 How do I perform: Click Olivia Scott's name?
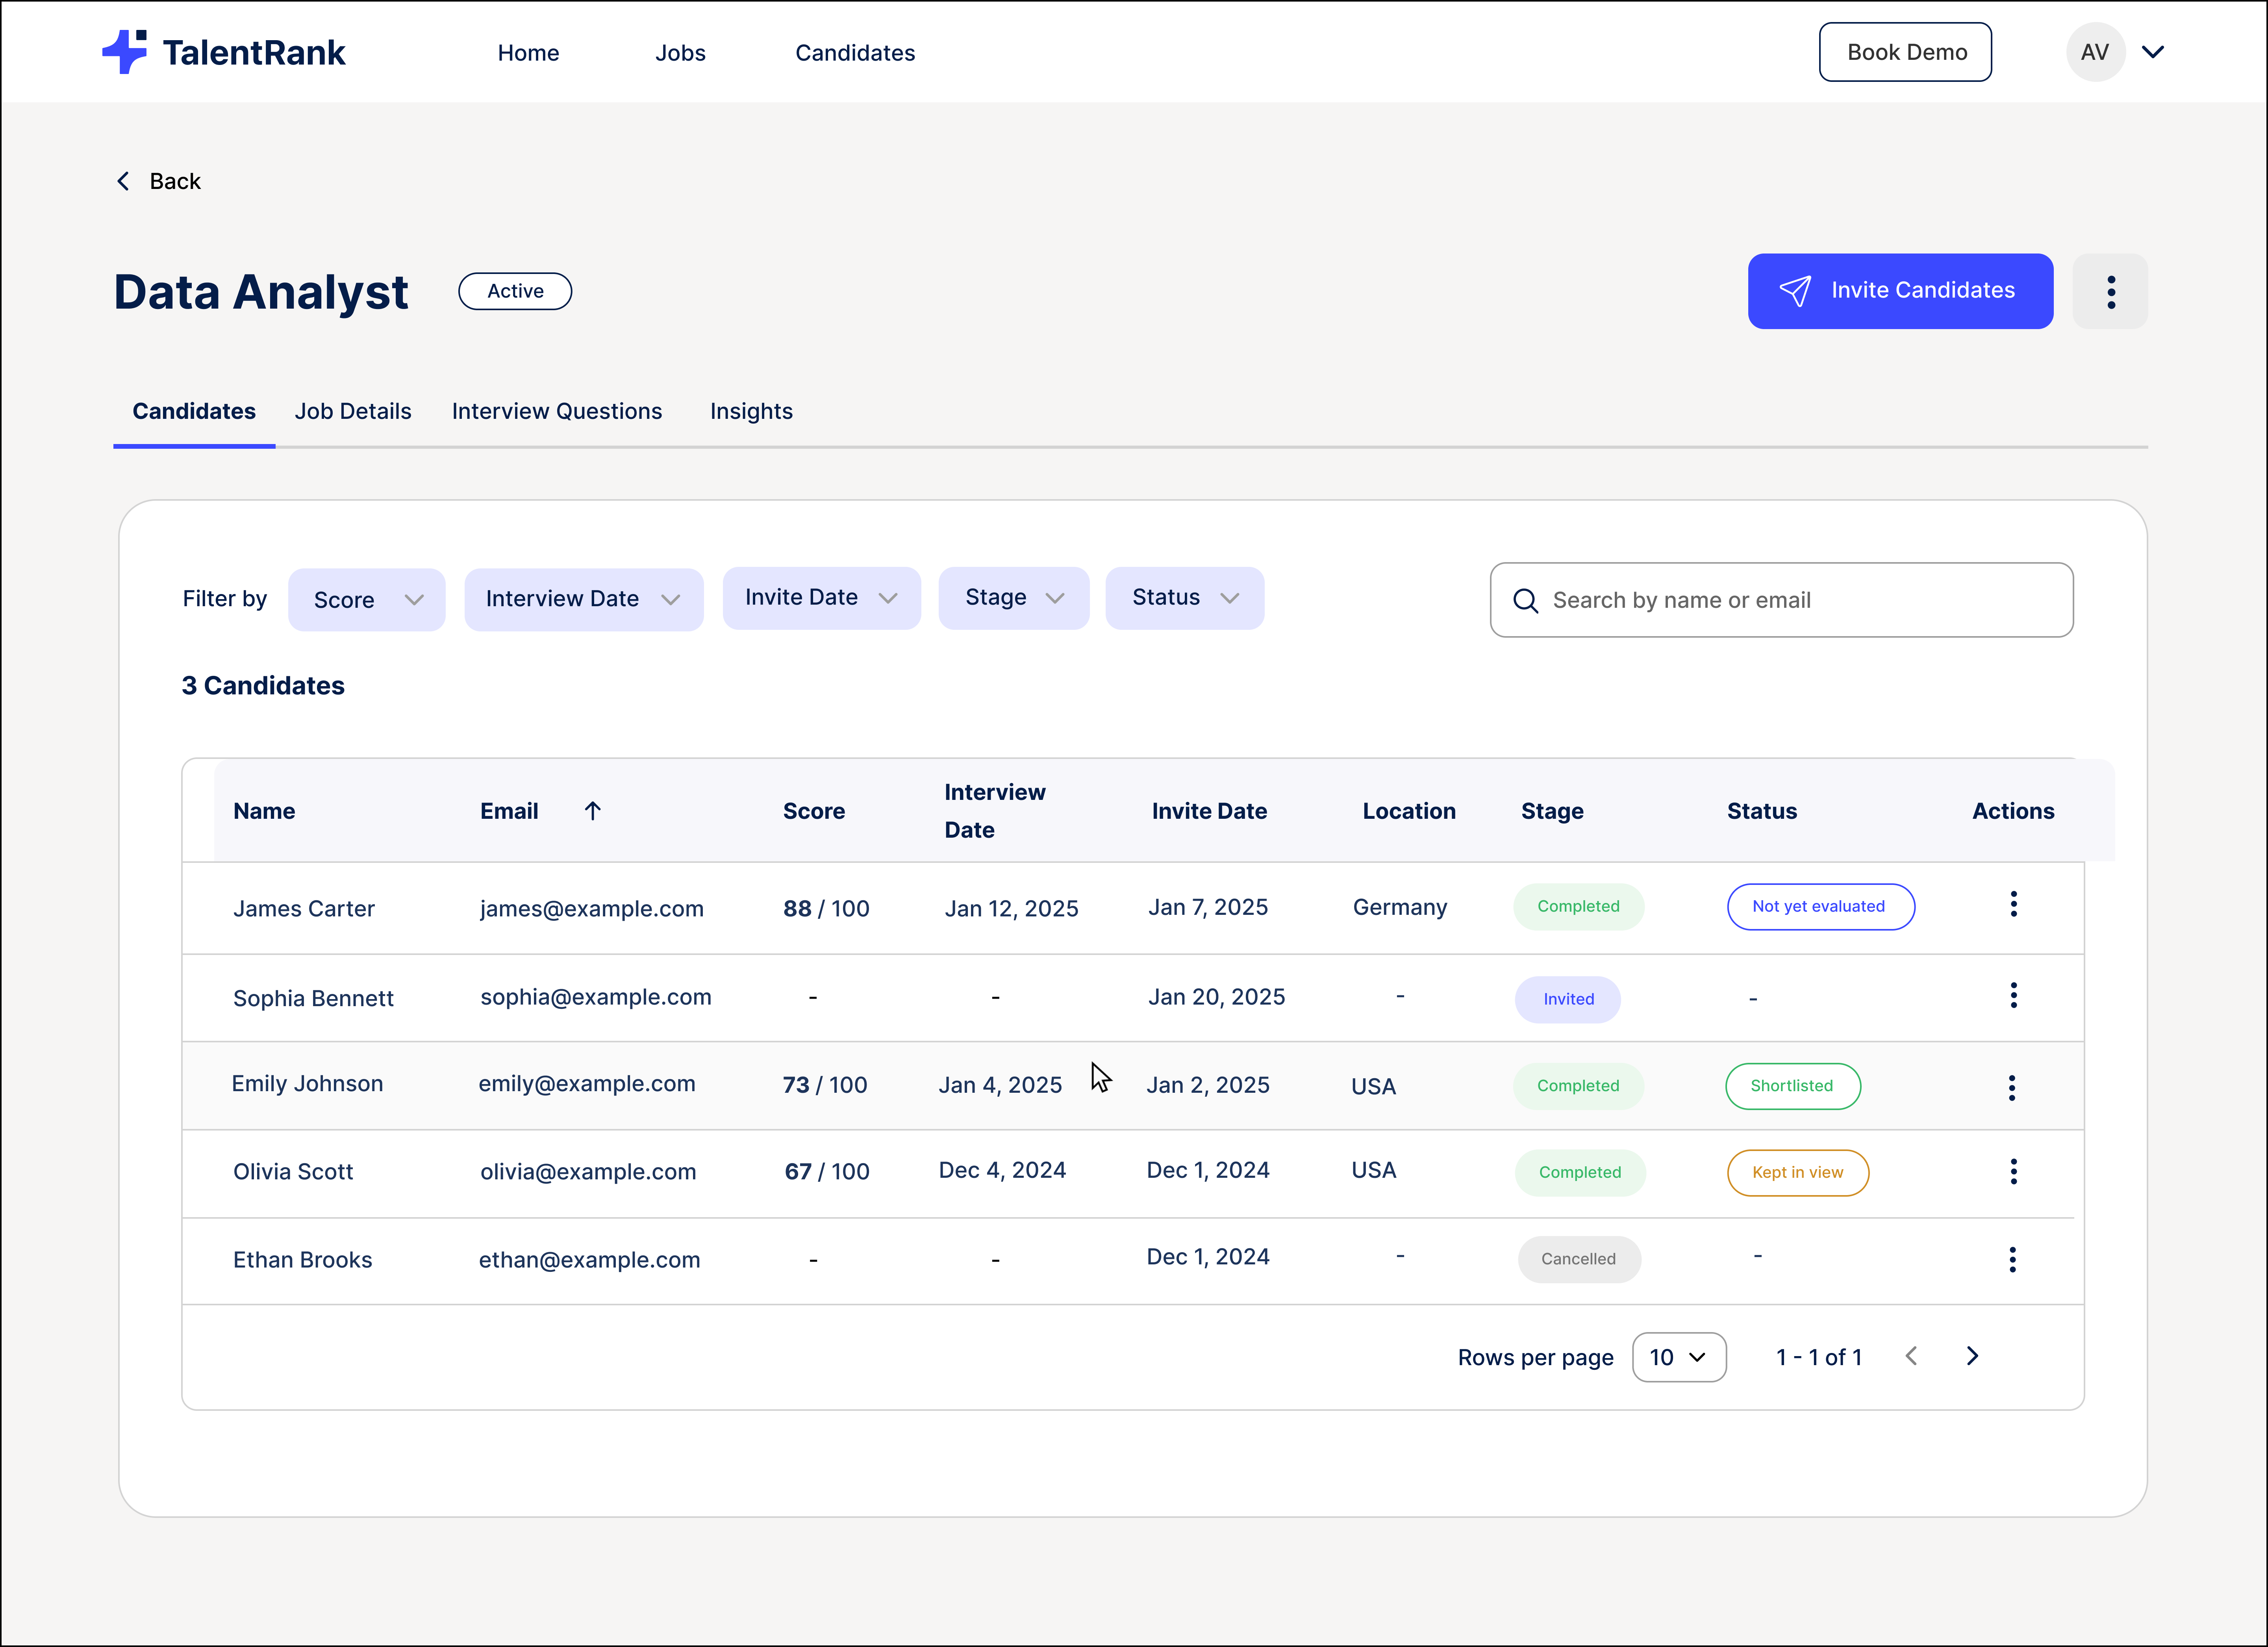pyautogui.click(x=293, y=1172)
